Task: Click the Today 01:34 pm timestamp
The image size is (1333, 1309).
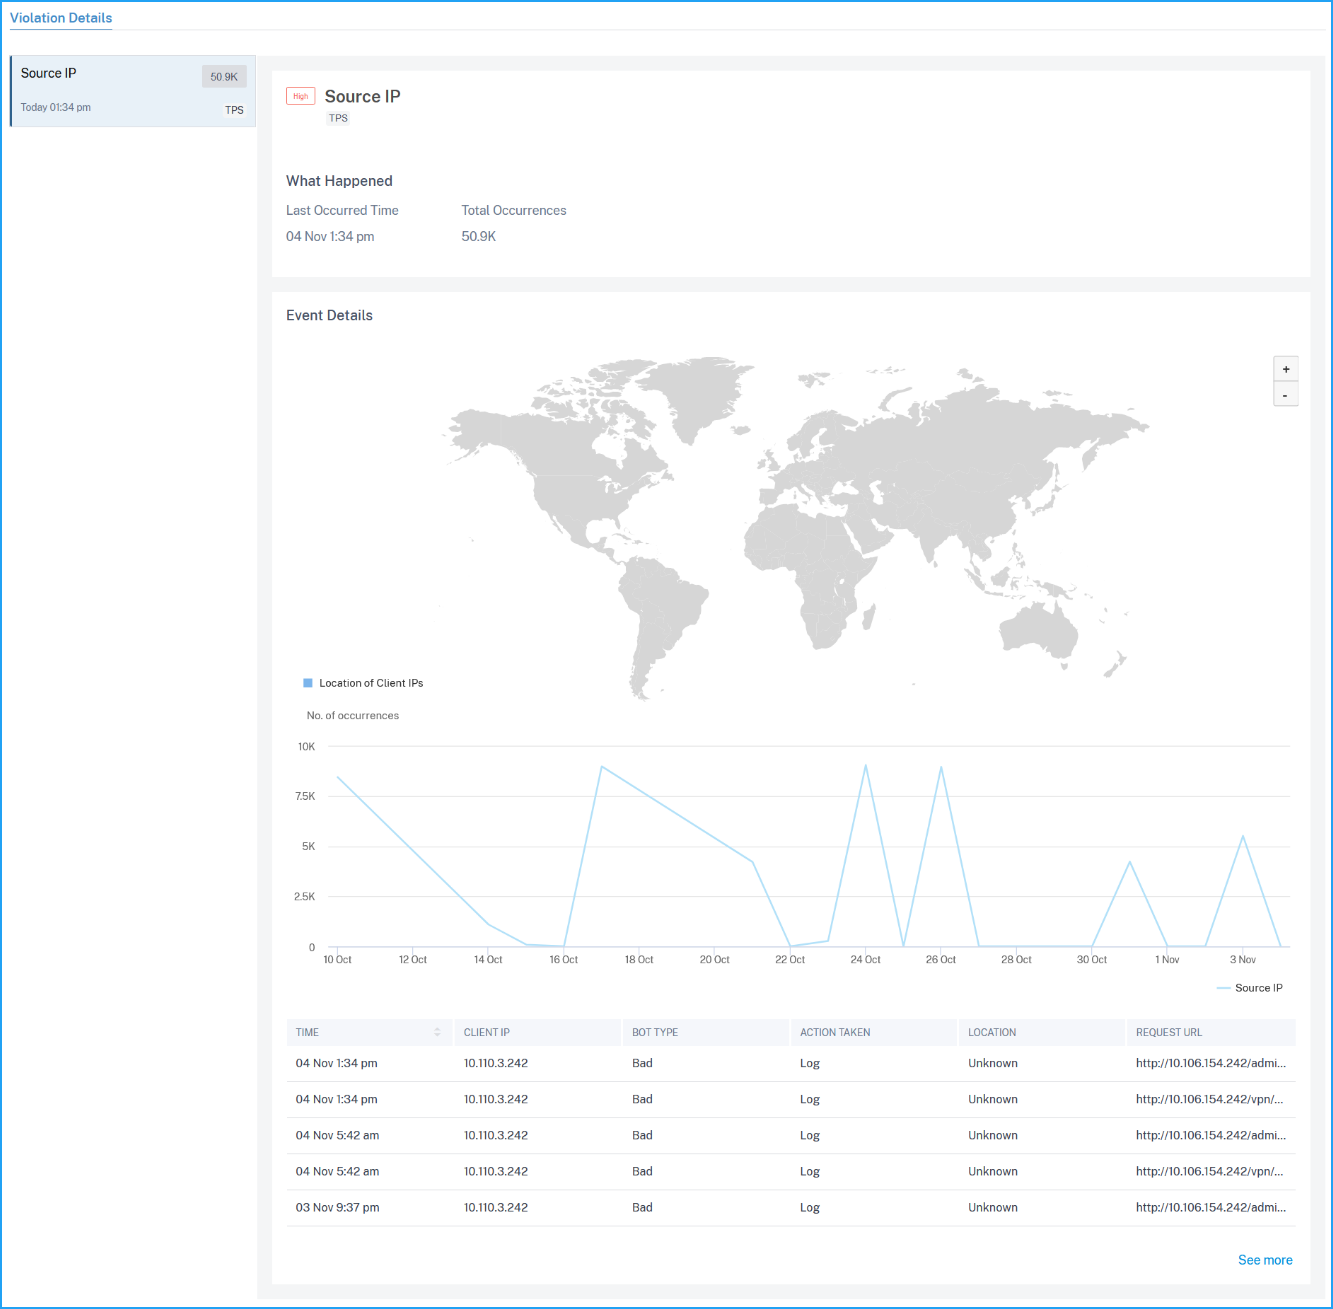Action: pos(56,107)
